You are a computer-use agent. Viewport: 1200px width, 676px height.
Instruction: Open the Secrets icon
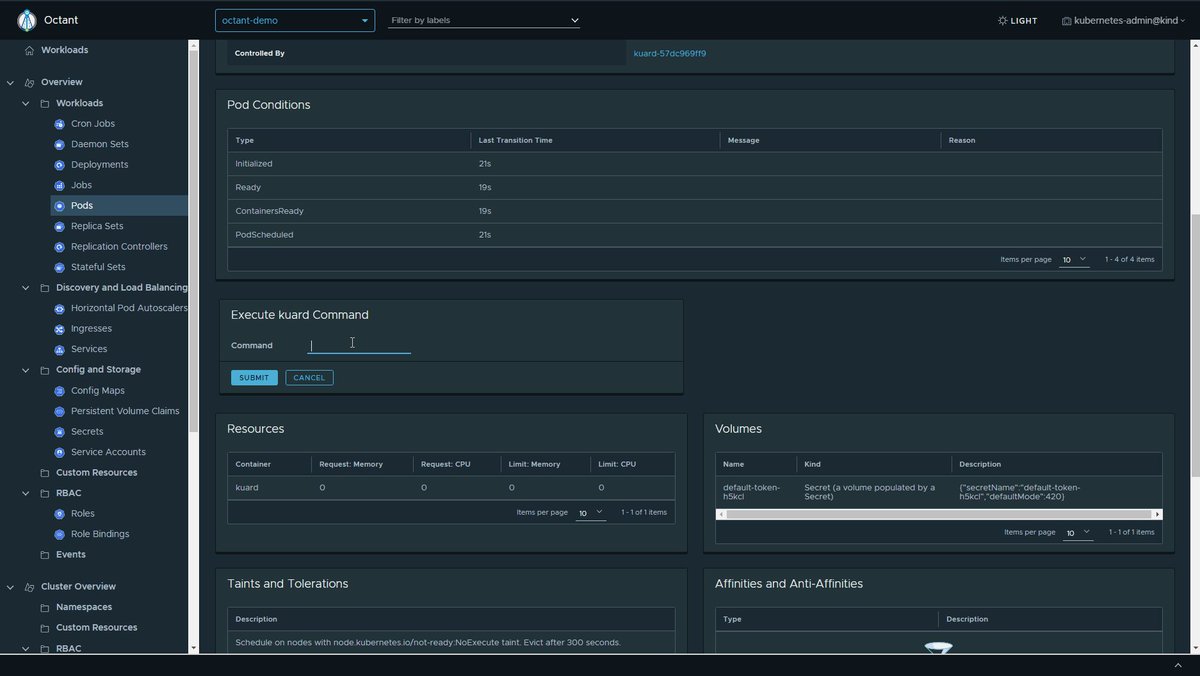[60, 432]
